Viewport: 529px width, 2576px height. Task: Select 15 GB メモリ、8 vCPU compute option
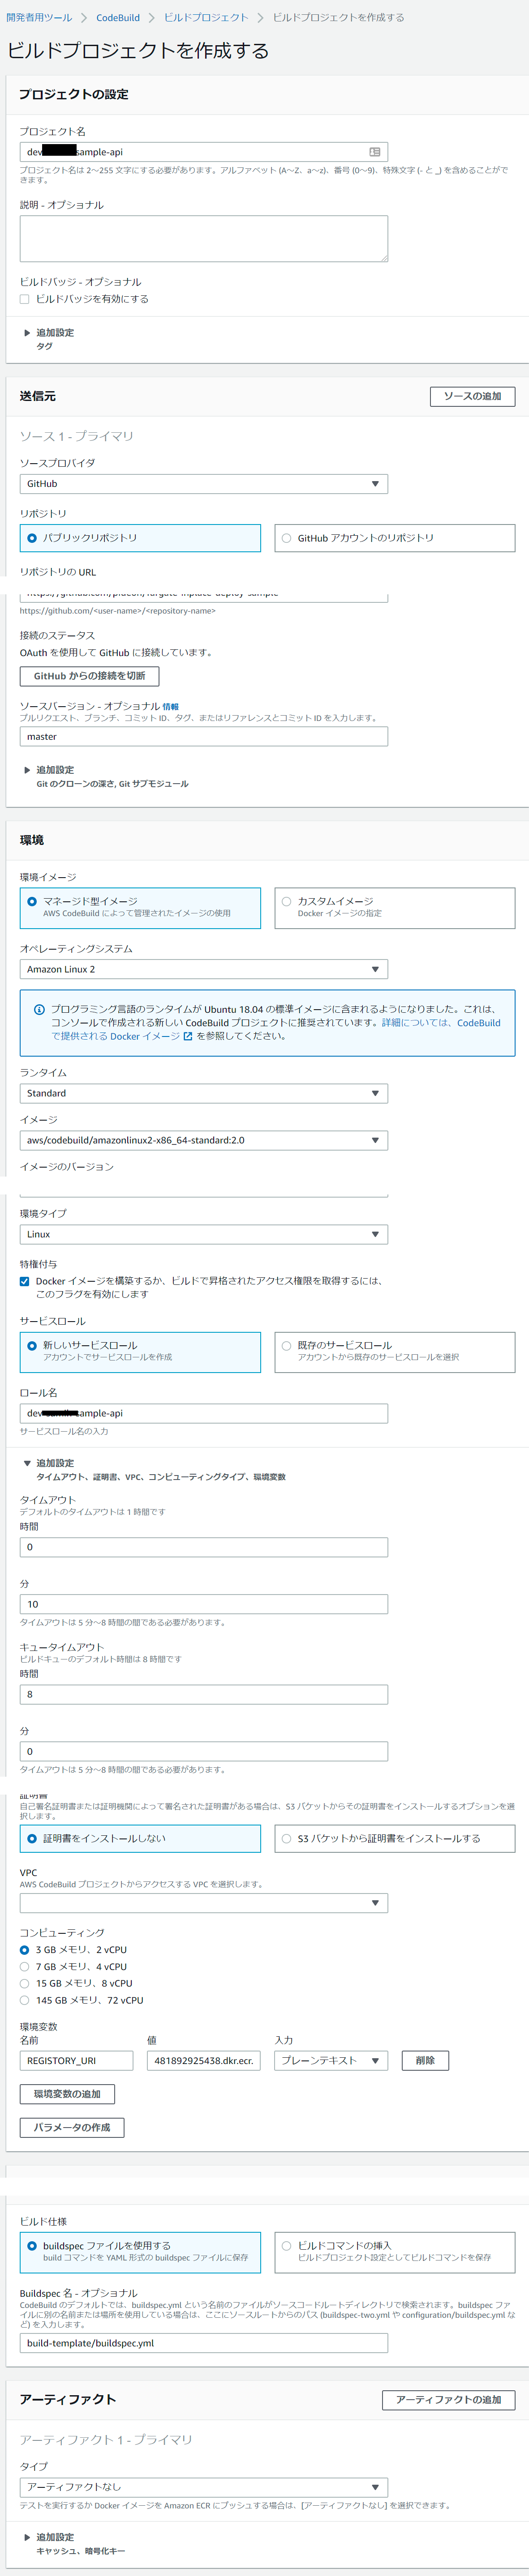pos(25,1984)
